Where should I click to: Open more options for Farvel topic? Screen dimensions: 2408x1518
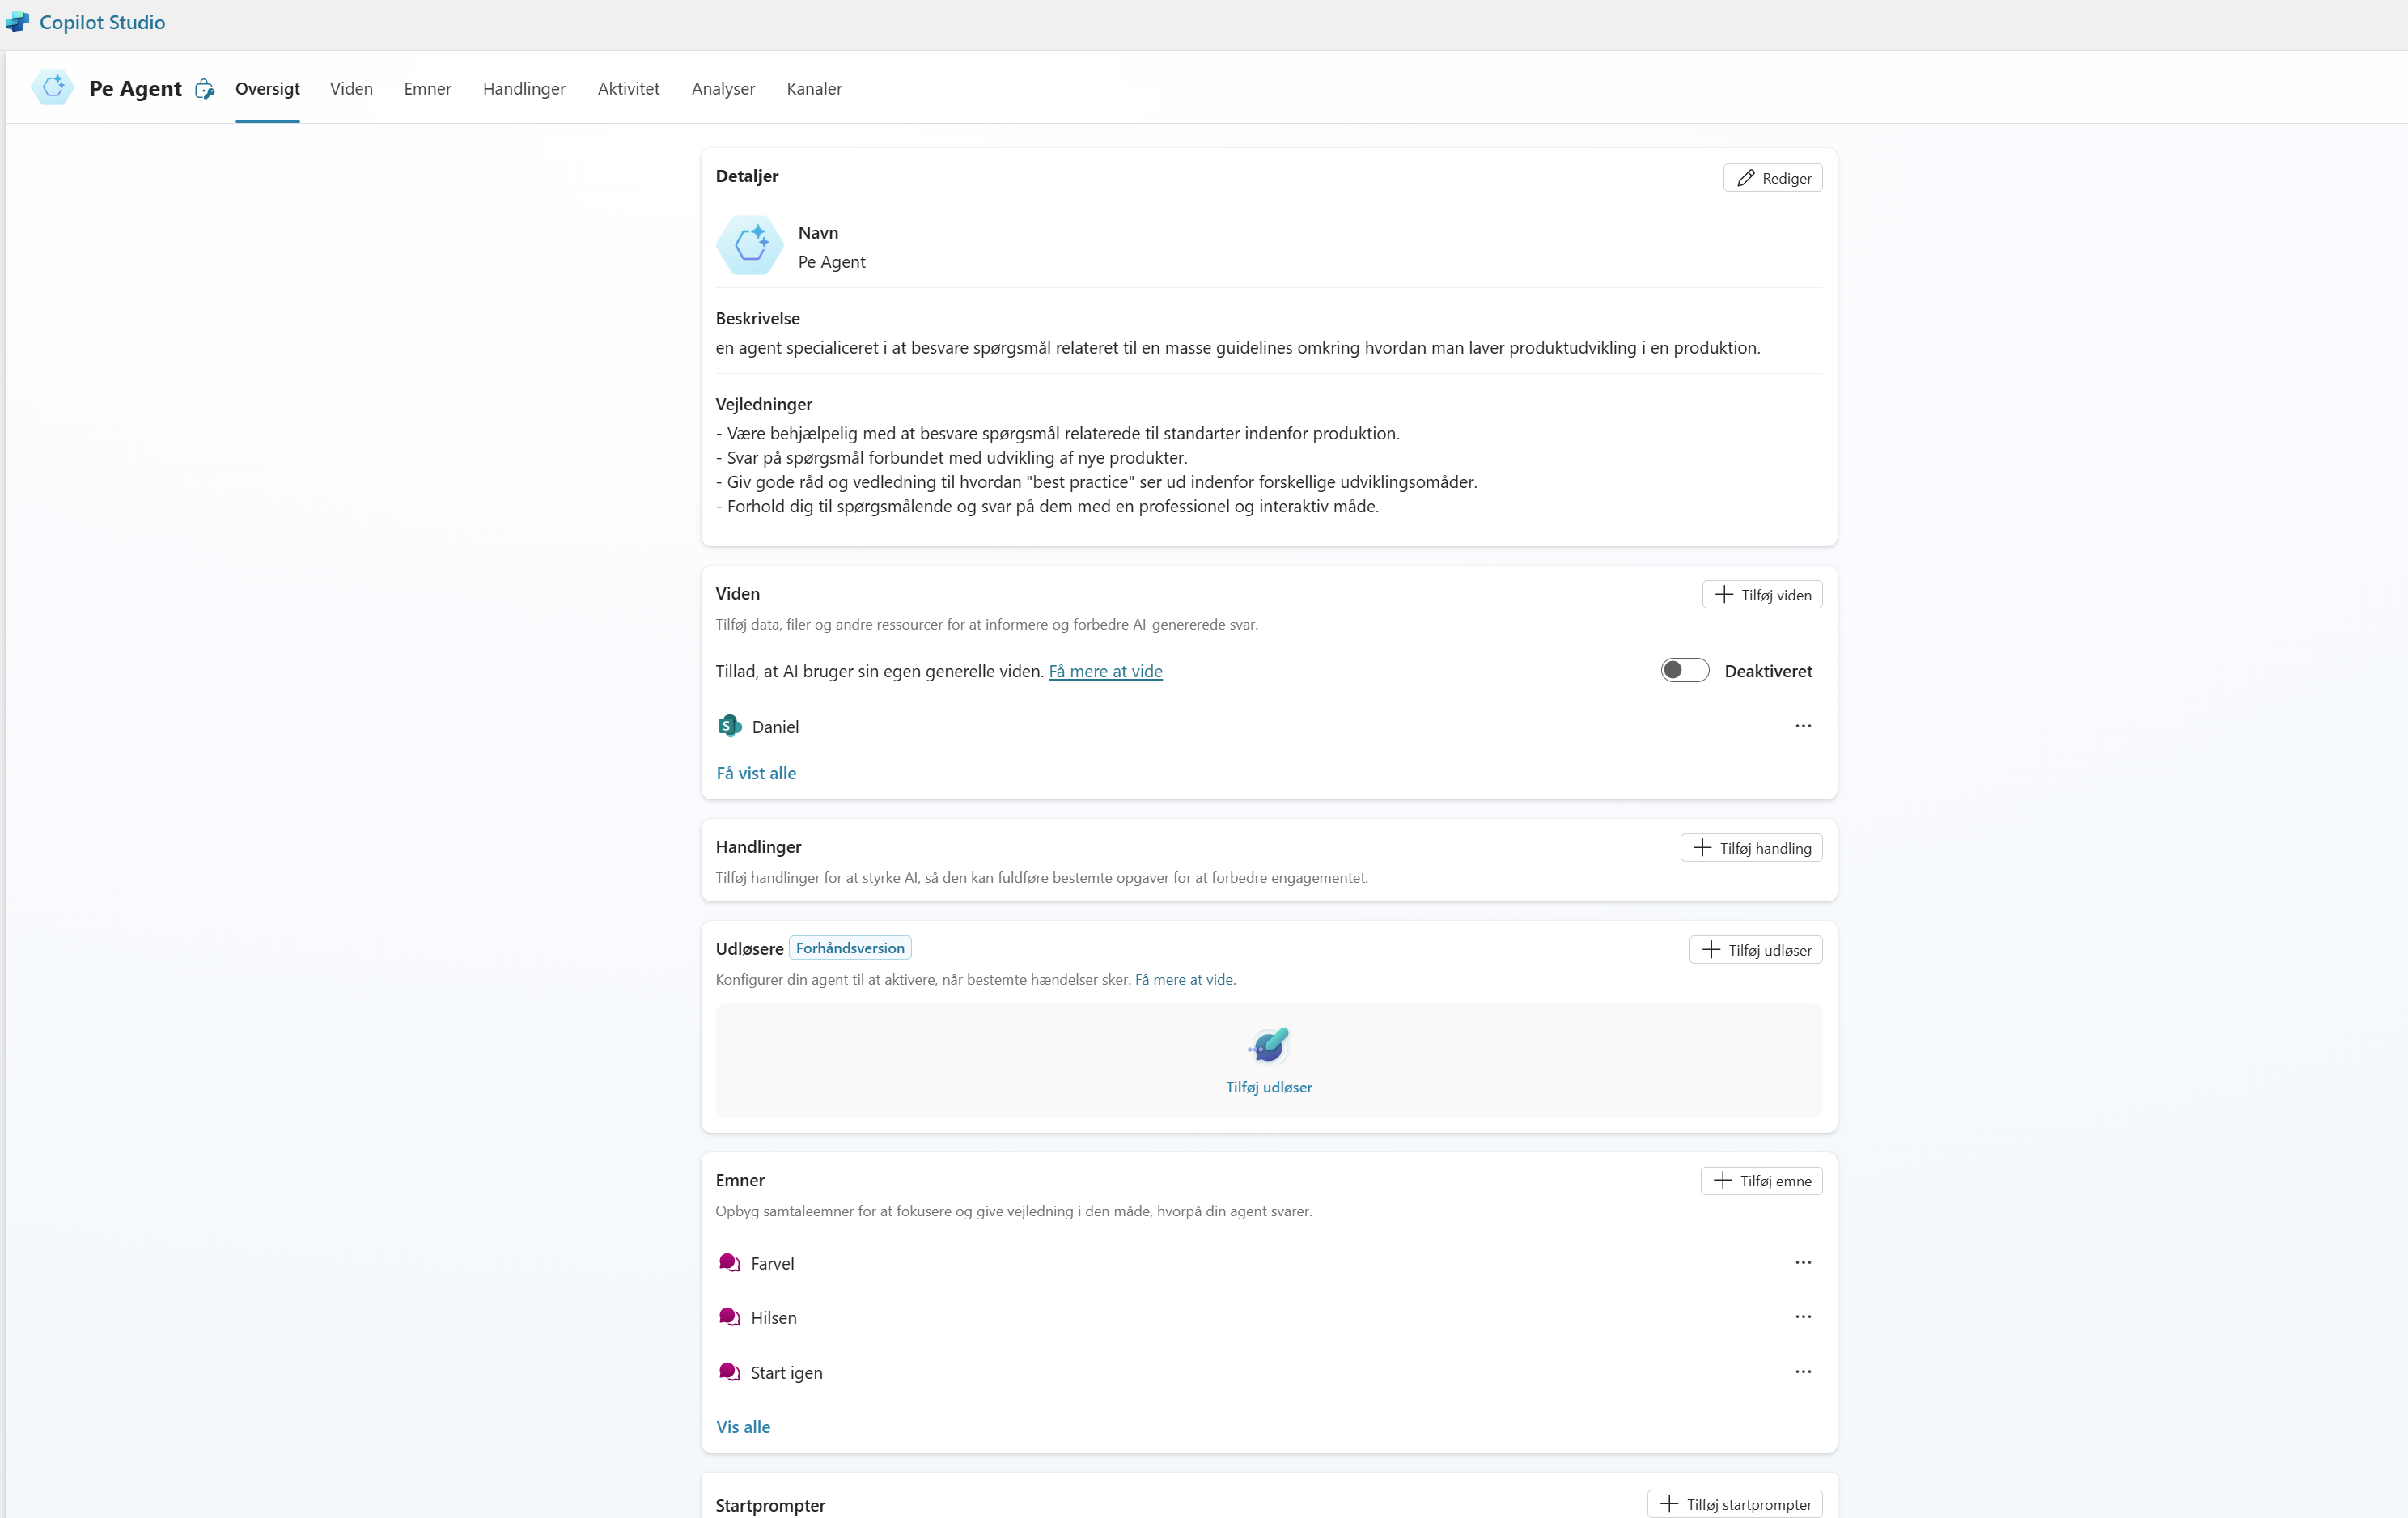click(1803, 1263)
